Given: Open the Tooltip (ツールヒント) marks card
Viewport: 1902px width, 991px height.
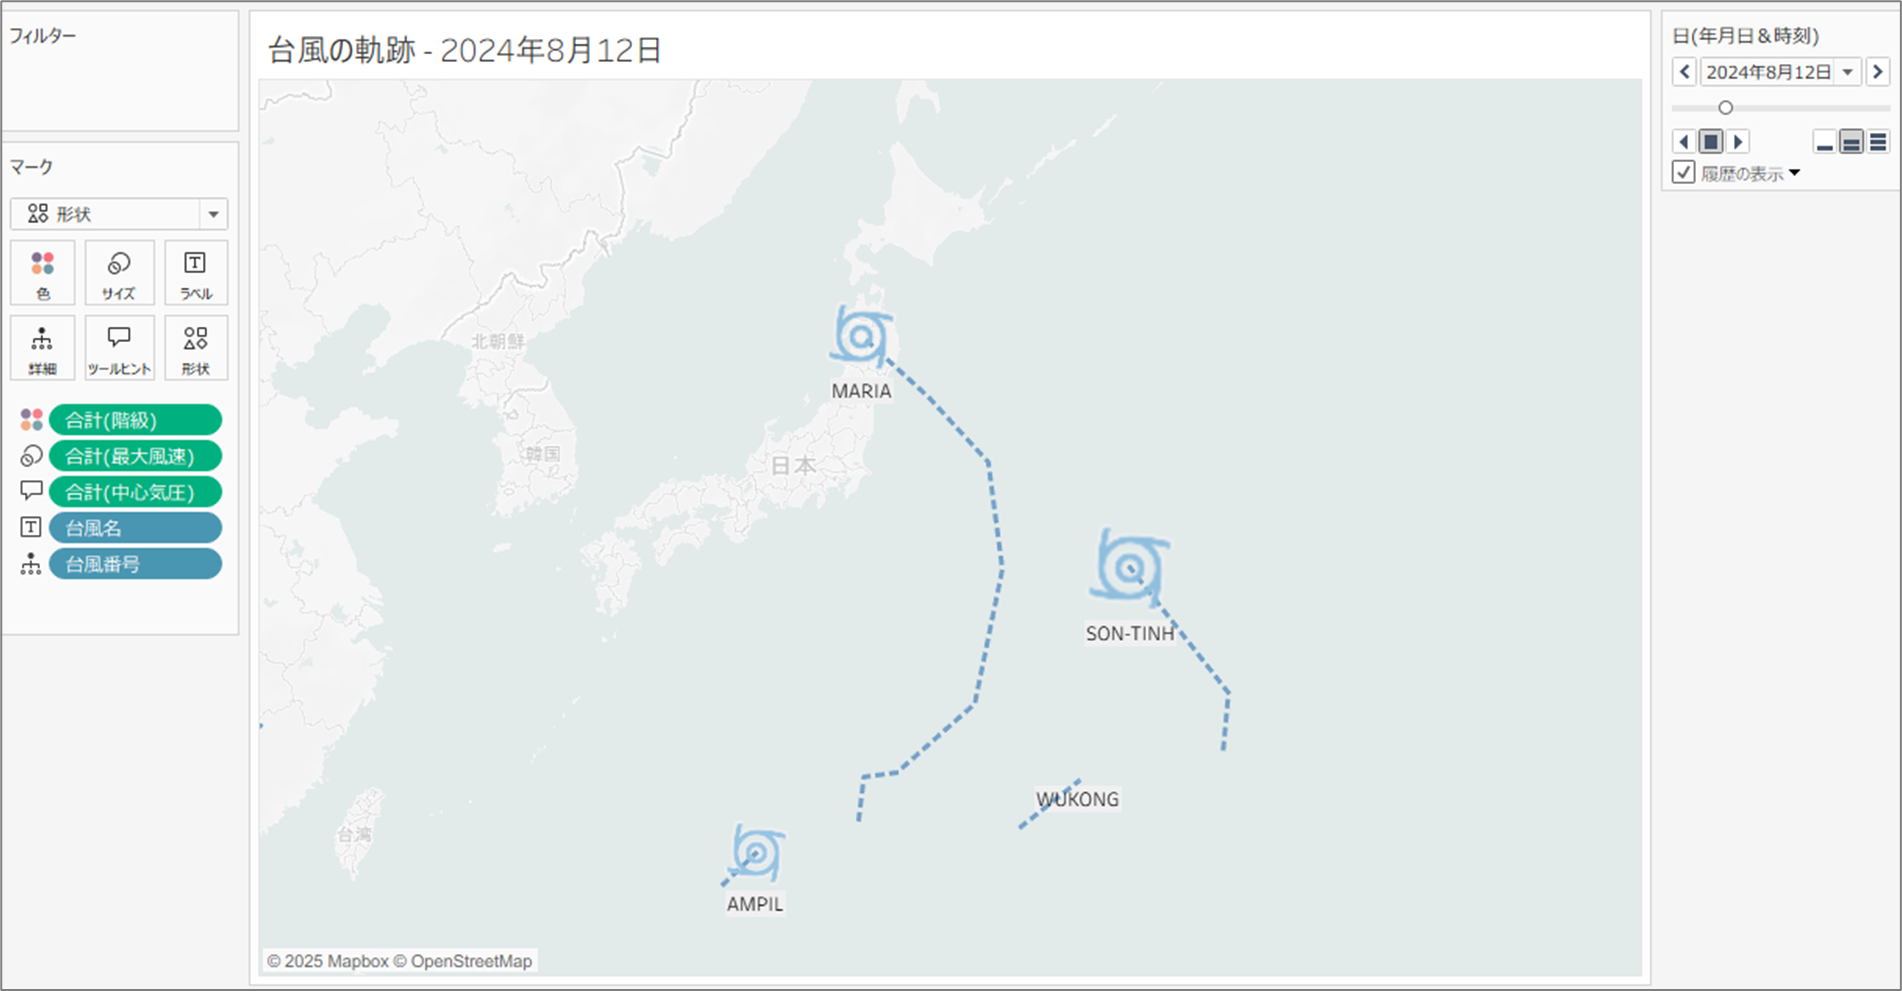Looking at the screenshot, I should 119,347.
